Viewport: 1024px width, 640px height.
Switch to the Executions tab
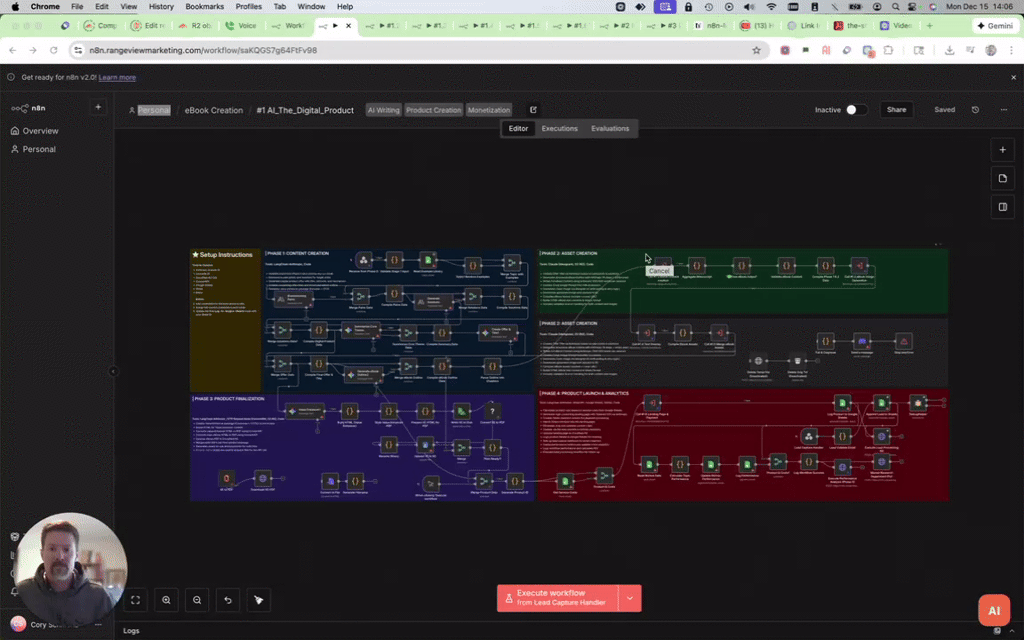point(559,128)
